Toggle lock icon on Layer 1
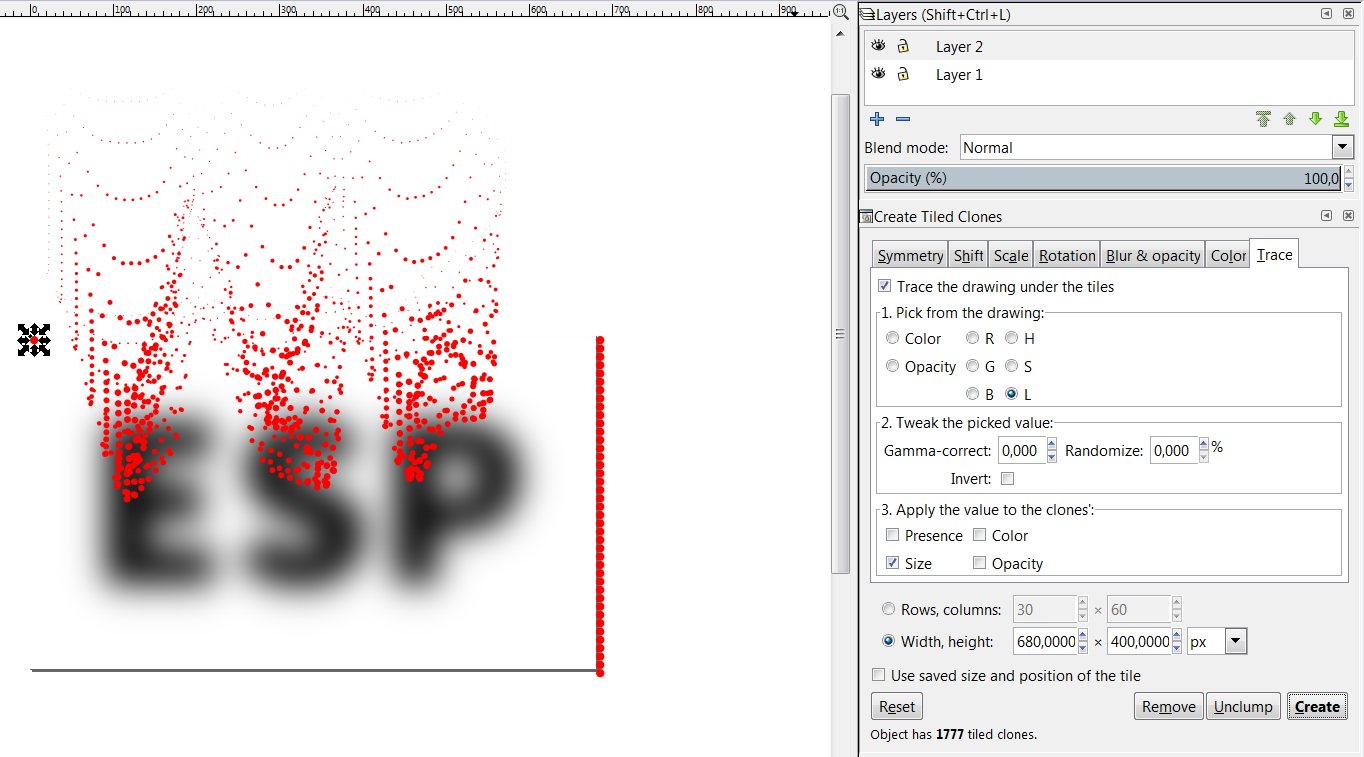The height and width of the screenshot is (757, 1364). 903,74
